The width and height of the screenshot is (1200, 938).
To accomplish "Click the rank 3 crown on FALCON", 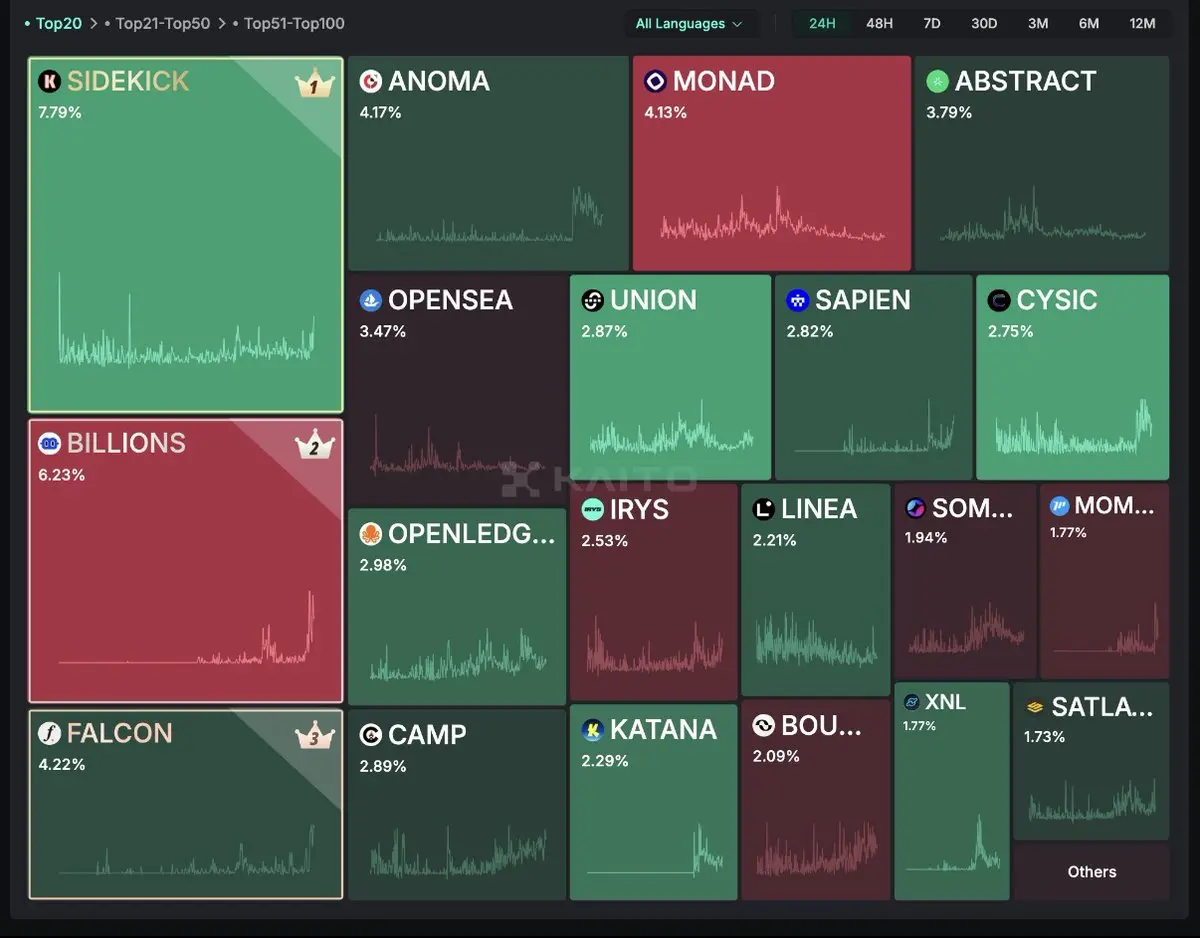I will pos(314,737).
